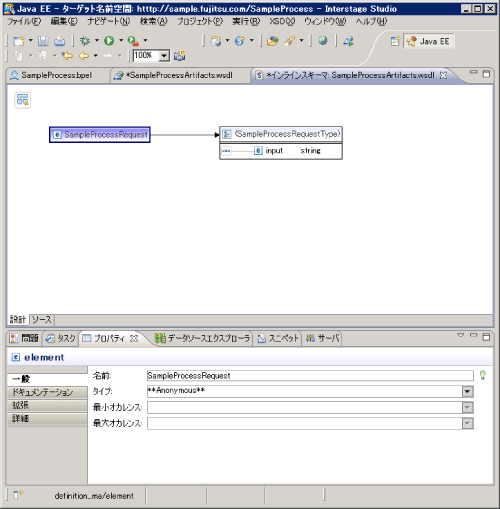Open the ファイル(F) menu

click(x=24, y=22)
